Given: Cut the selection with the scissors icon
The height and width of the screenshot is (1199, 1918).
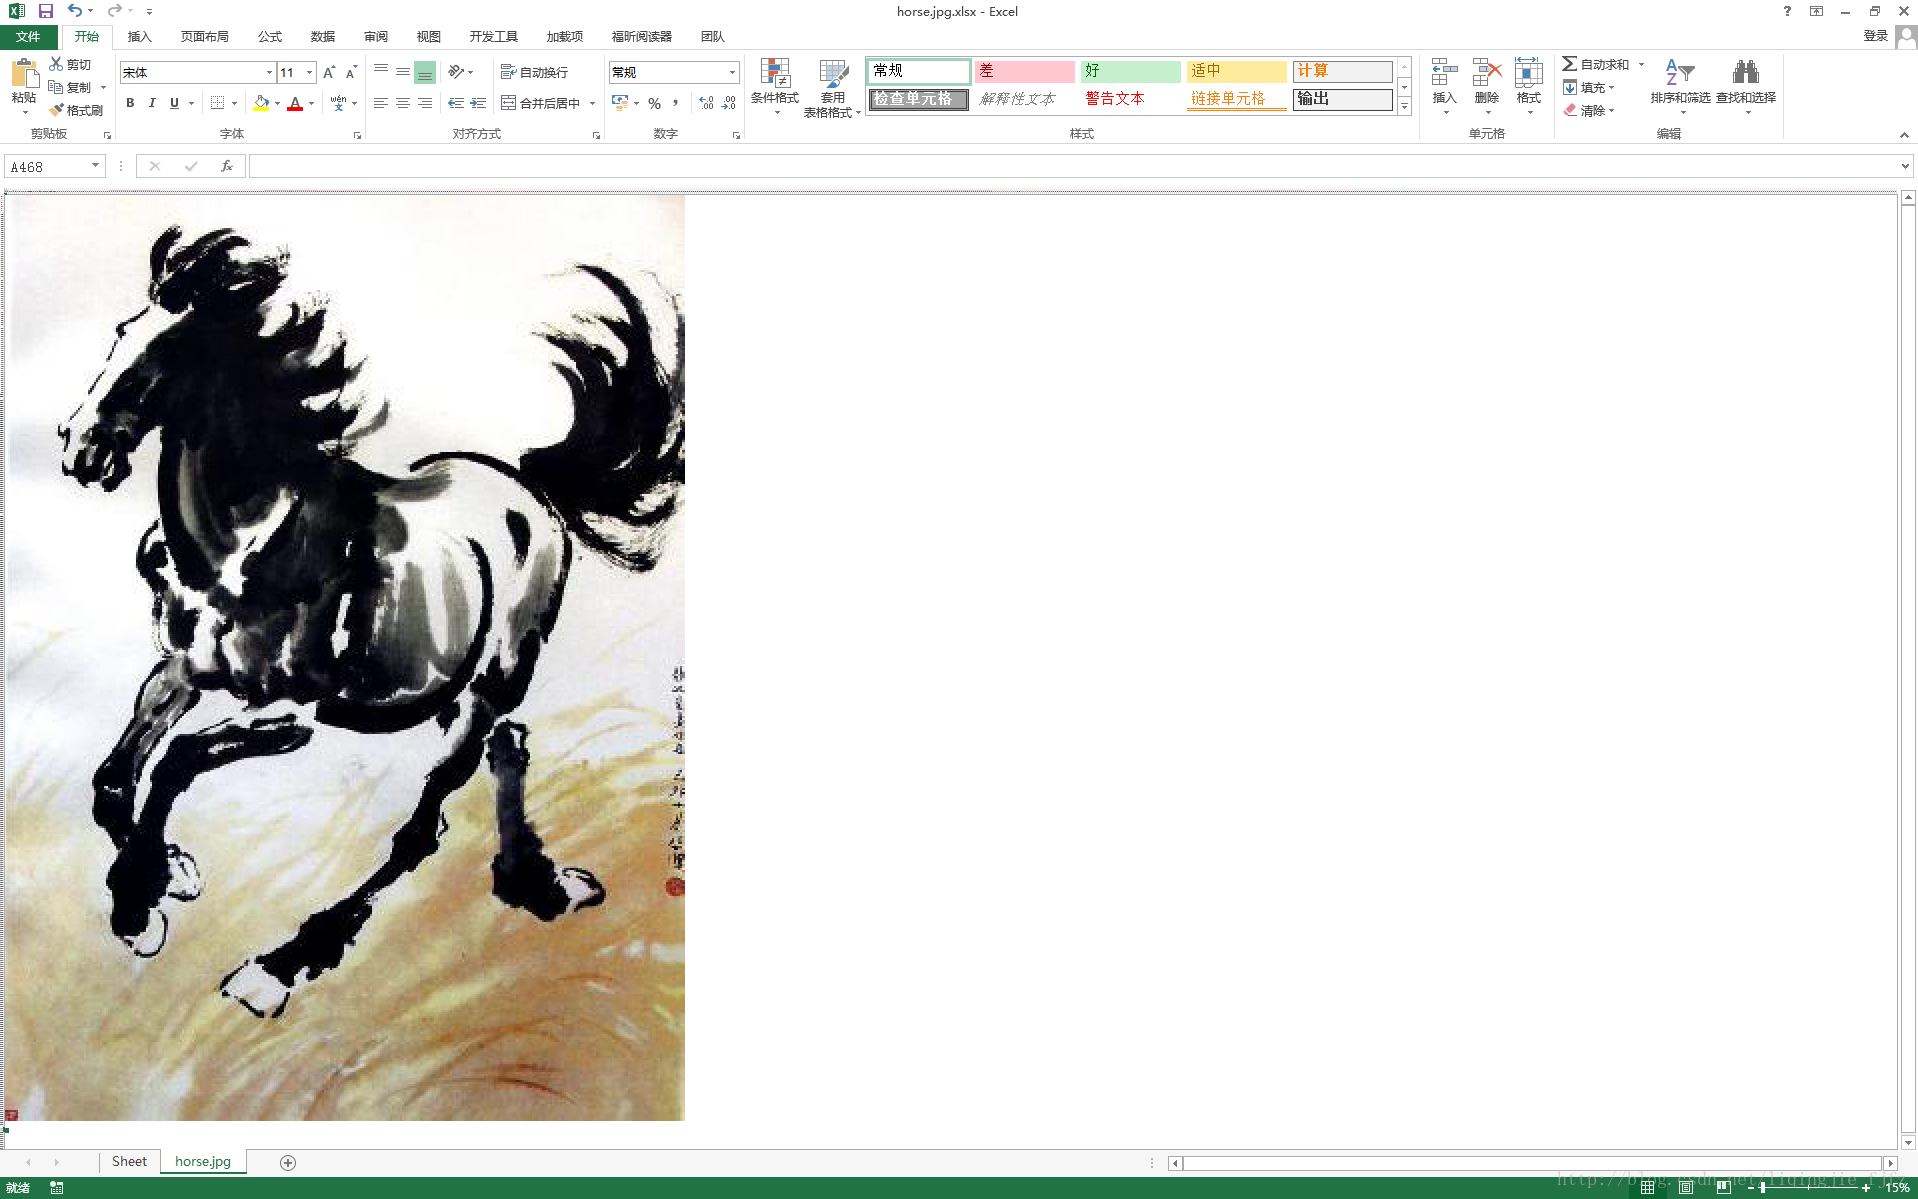Looking at the screenshot, I should point(57,64).
